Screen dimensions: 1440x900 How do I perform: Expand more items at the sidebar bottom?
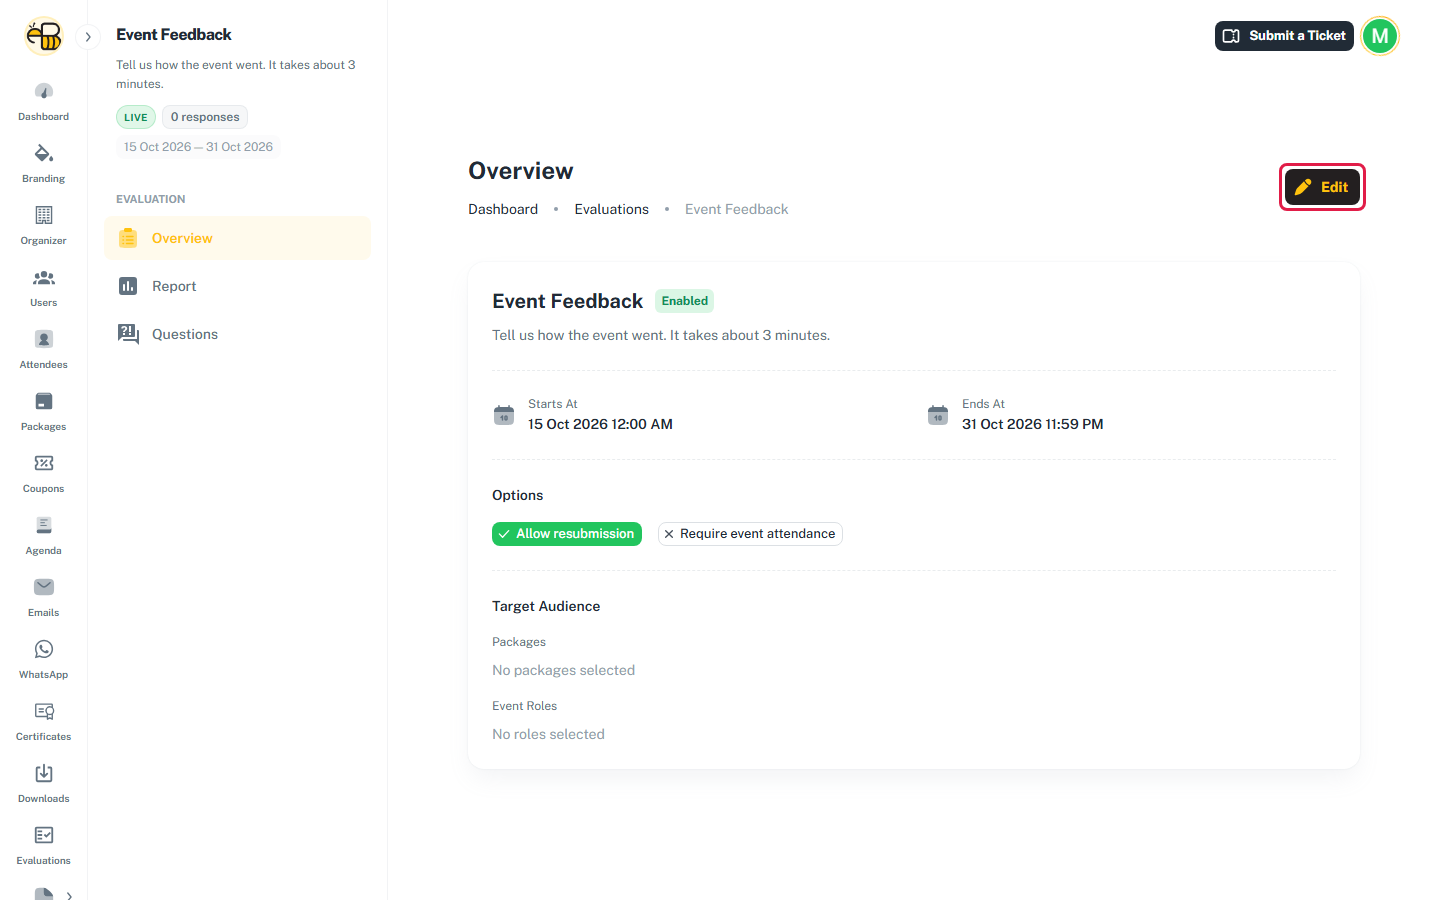pos(69,896)
